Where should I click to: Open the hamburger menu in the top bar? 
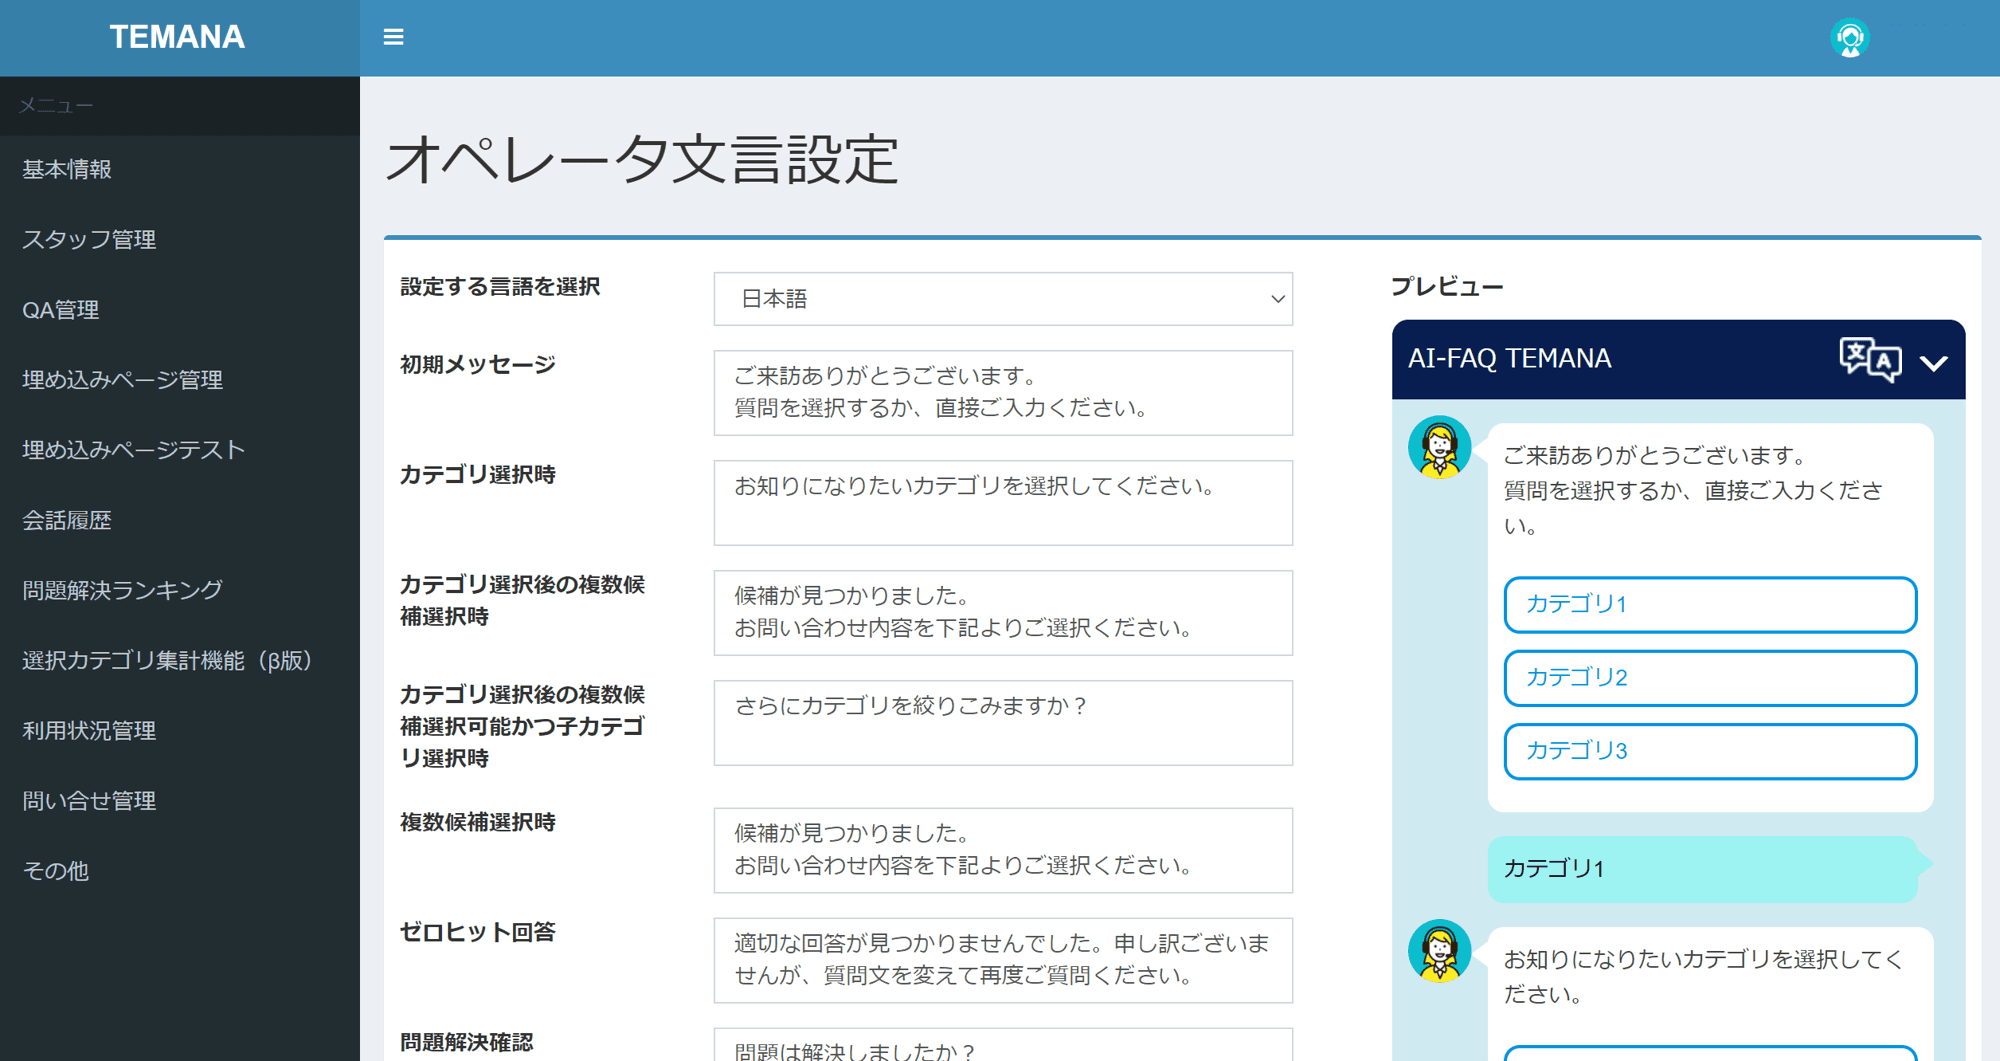tap(393, 36)
